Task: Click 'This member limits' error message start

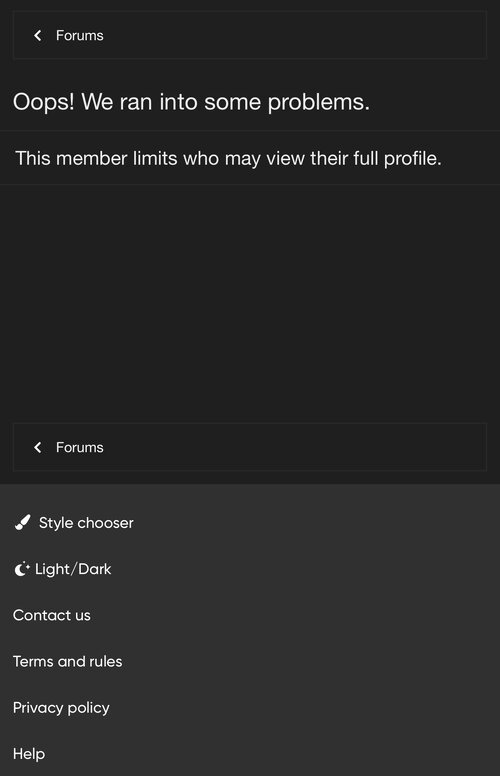Action: [97, 159]
